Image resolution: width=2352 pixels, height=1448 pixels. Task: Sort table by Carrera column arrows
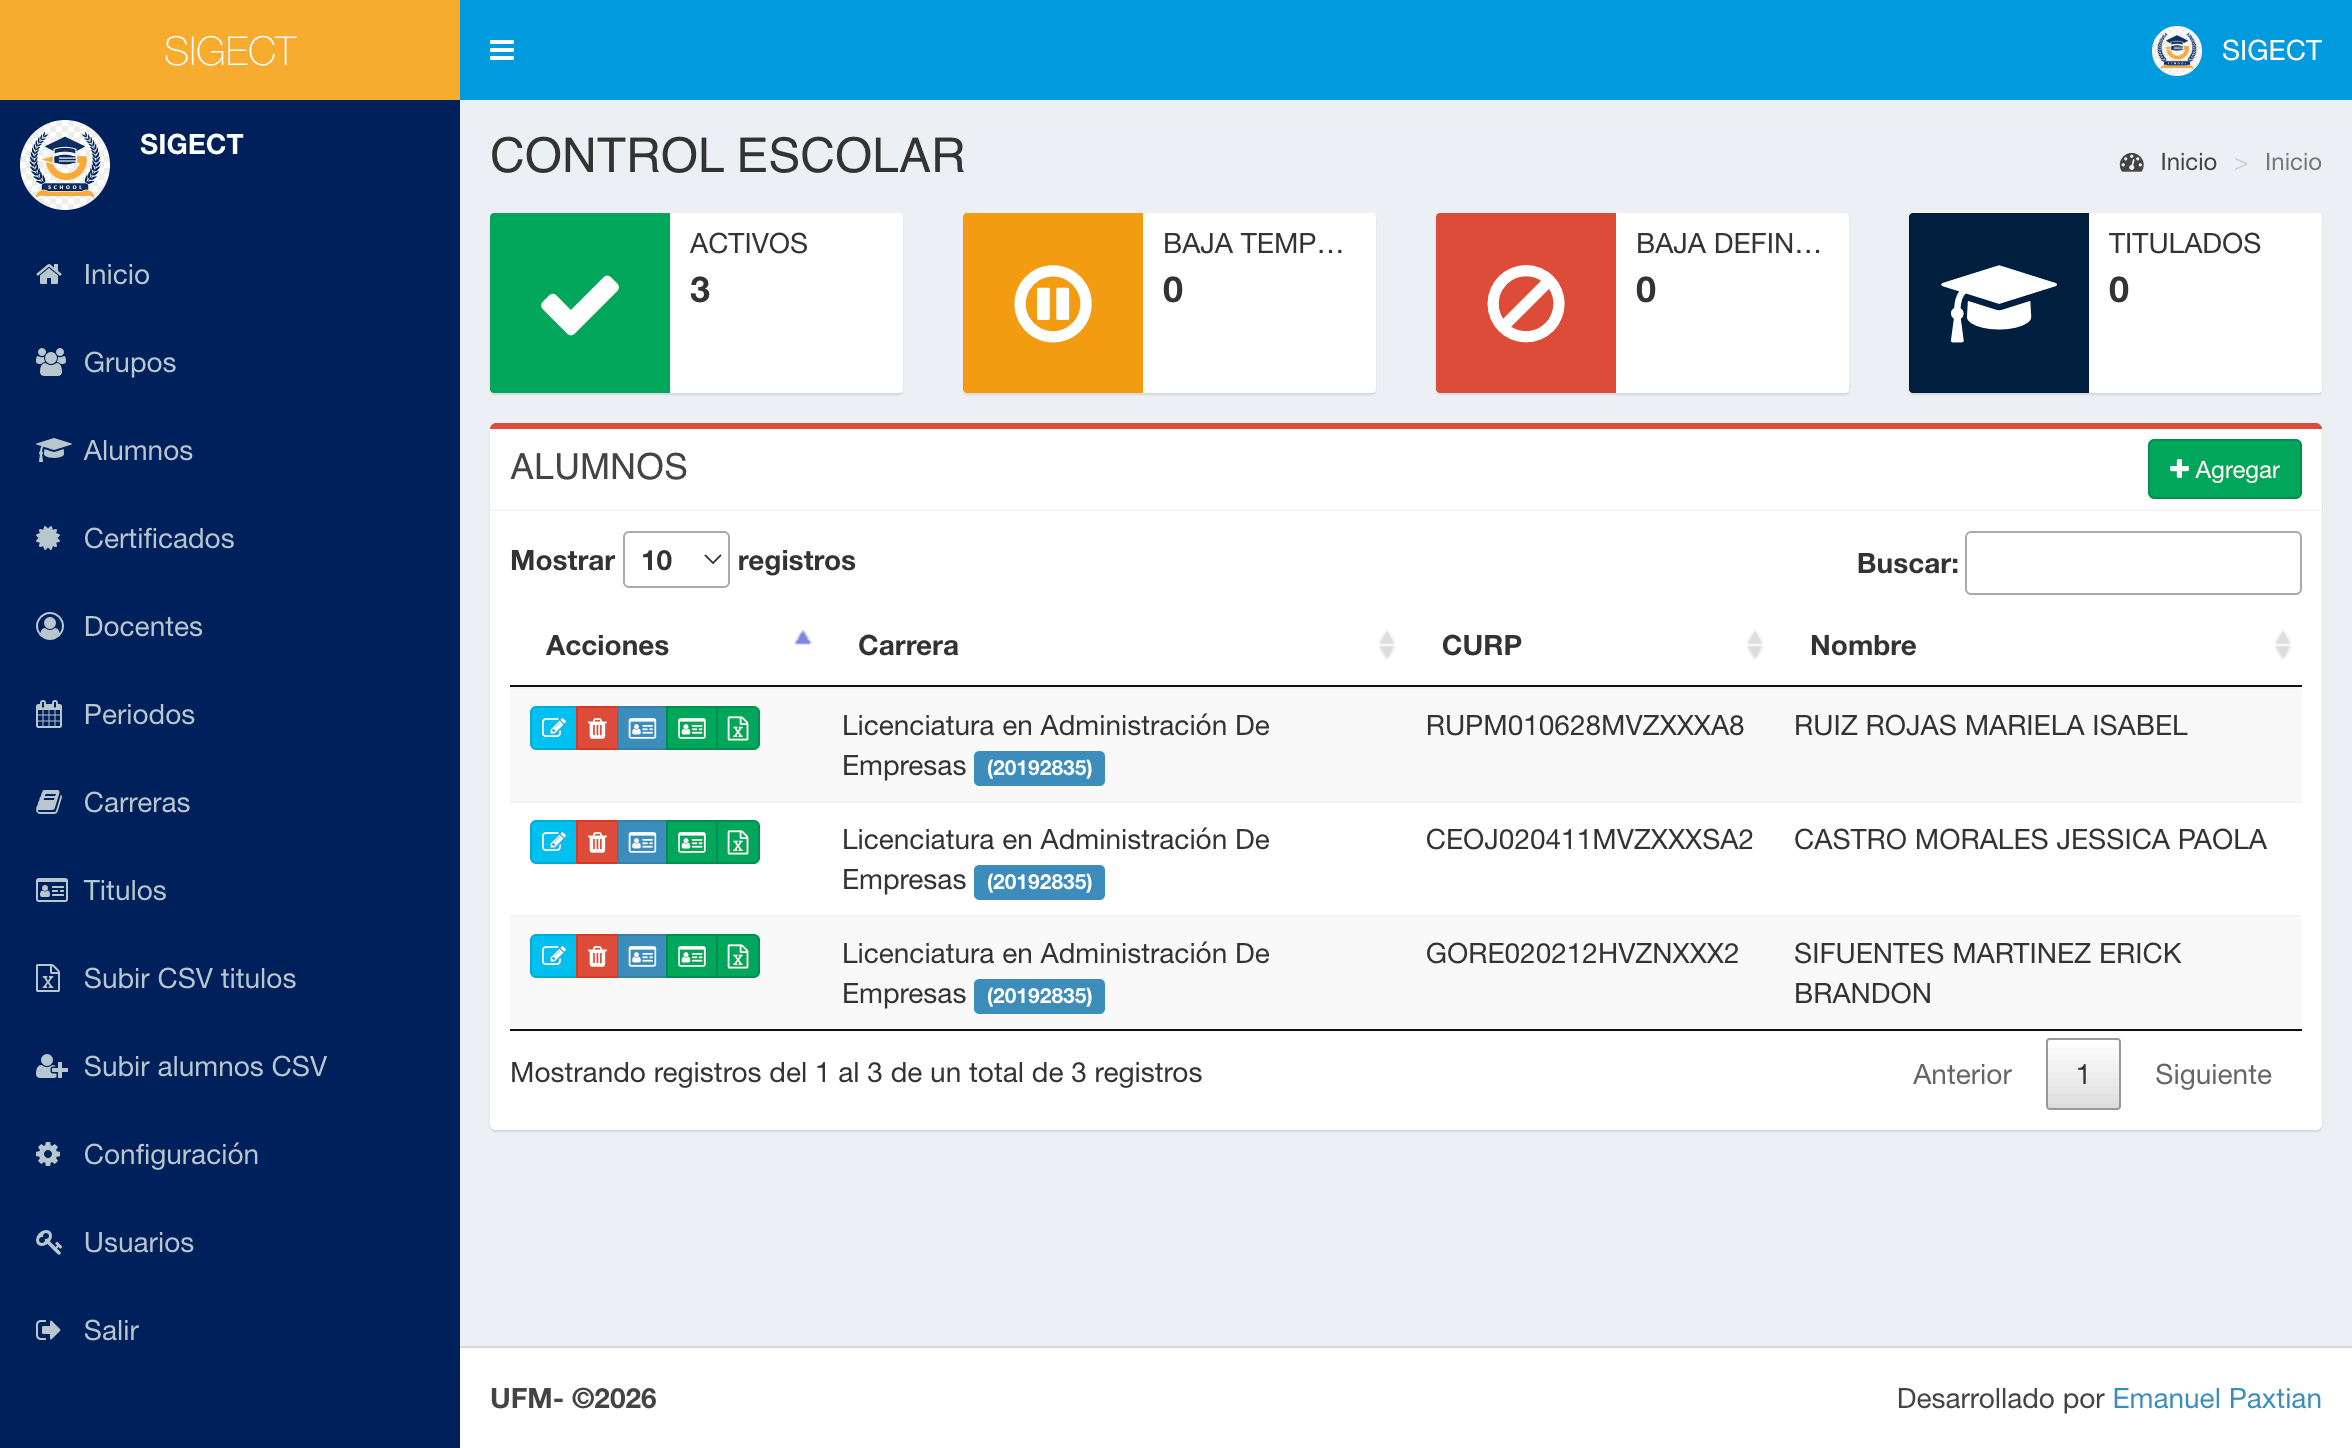pos(1386,645)
